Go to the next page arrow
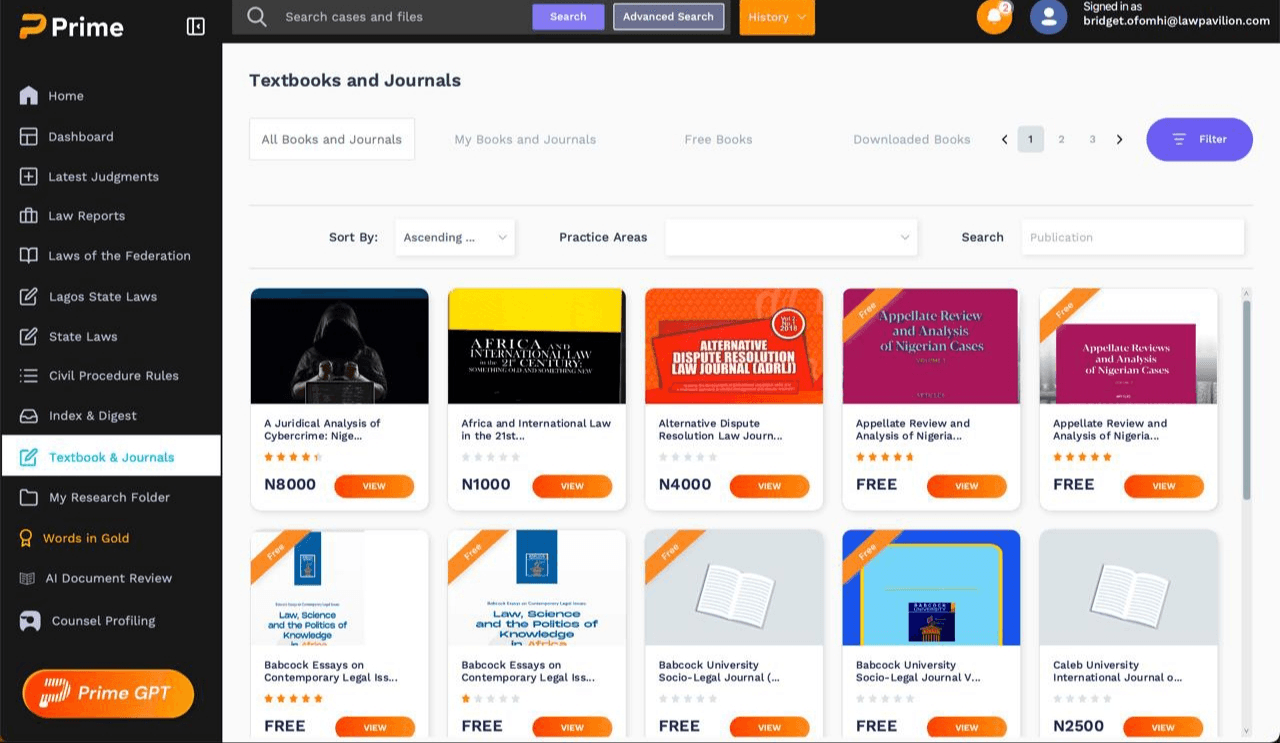 point(1119,140)
